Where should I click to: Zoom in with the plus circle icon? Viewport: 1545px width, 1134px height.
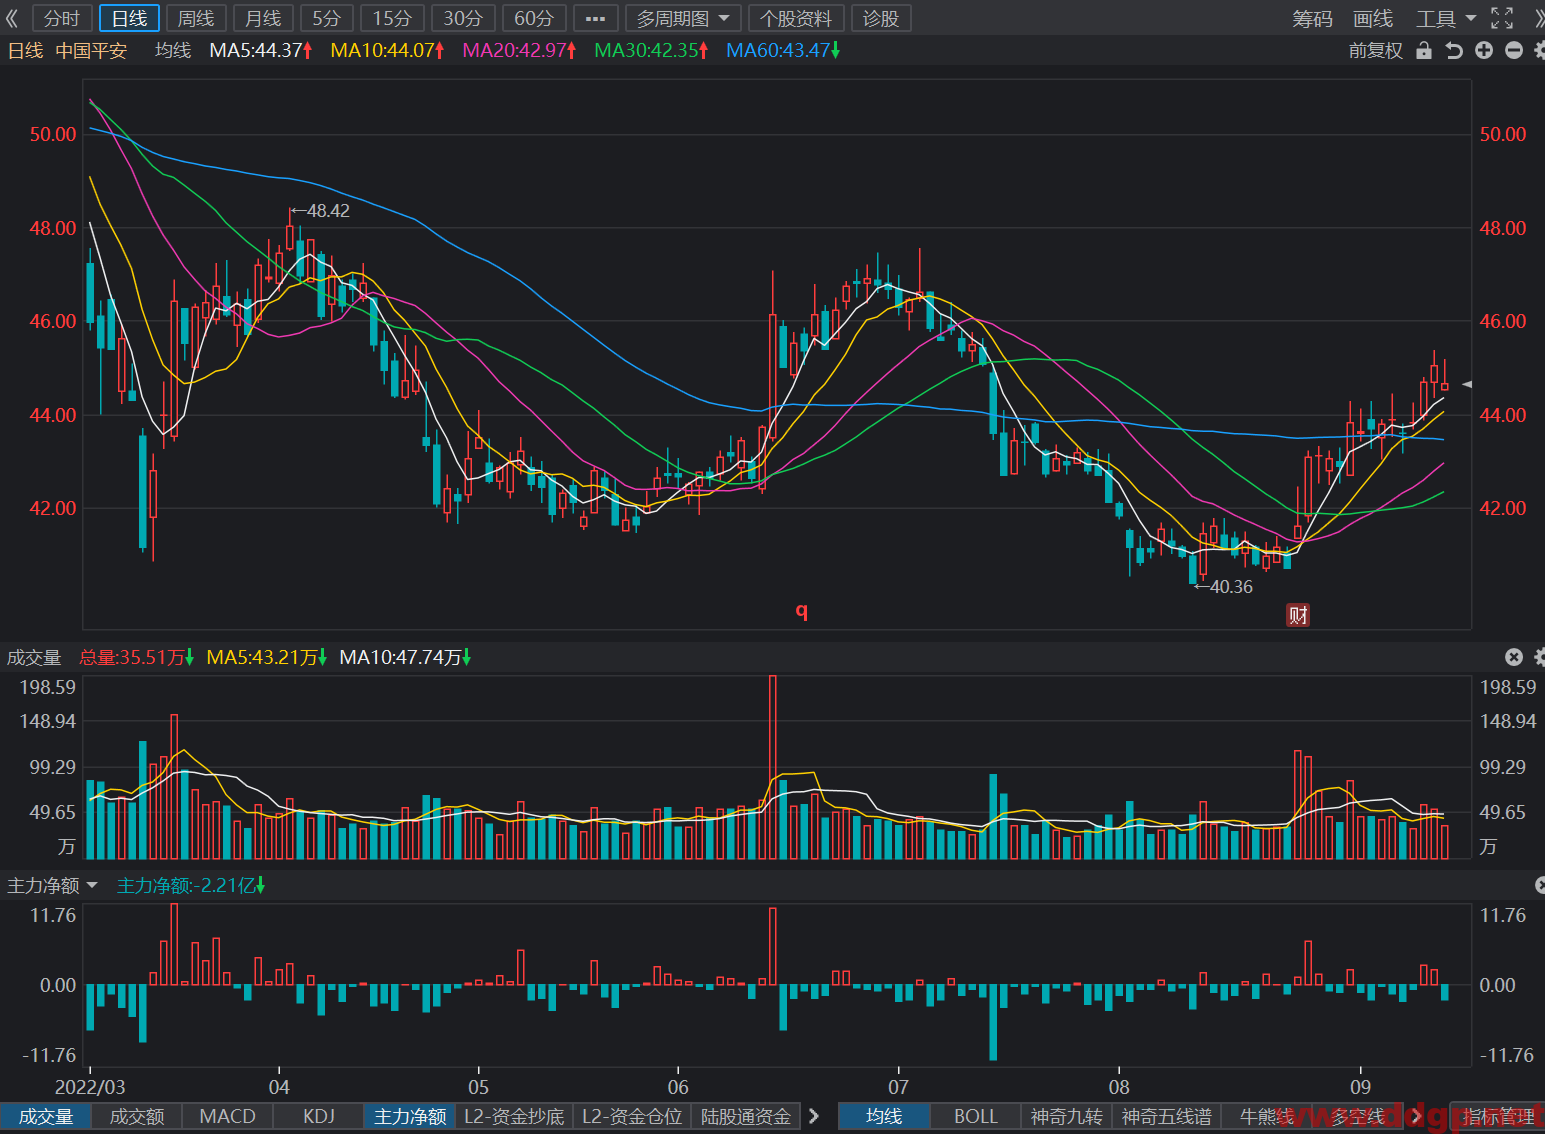tap(1484, 50)
